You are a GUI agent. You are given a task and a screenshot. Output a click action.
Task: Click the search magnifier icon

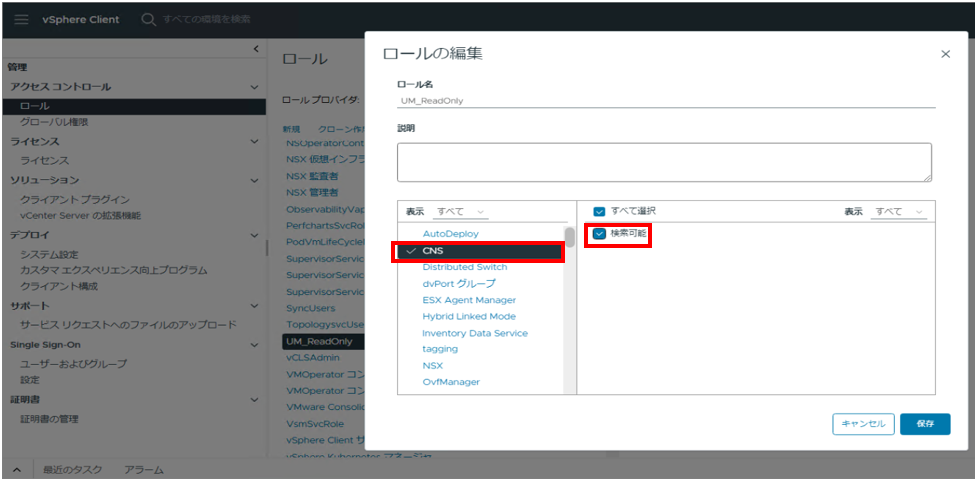pyautogui.click(x=148, y=19)
